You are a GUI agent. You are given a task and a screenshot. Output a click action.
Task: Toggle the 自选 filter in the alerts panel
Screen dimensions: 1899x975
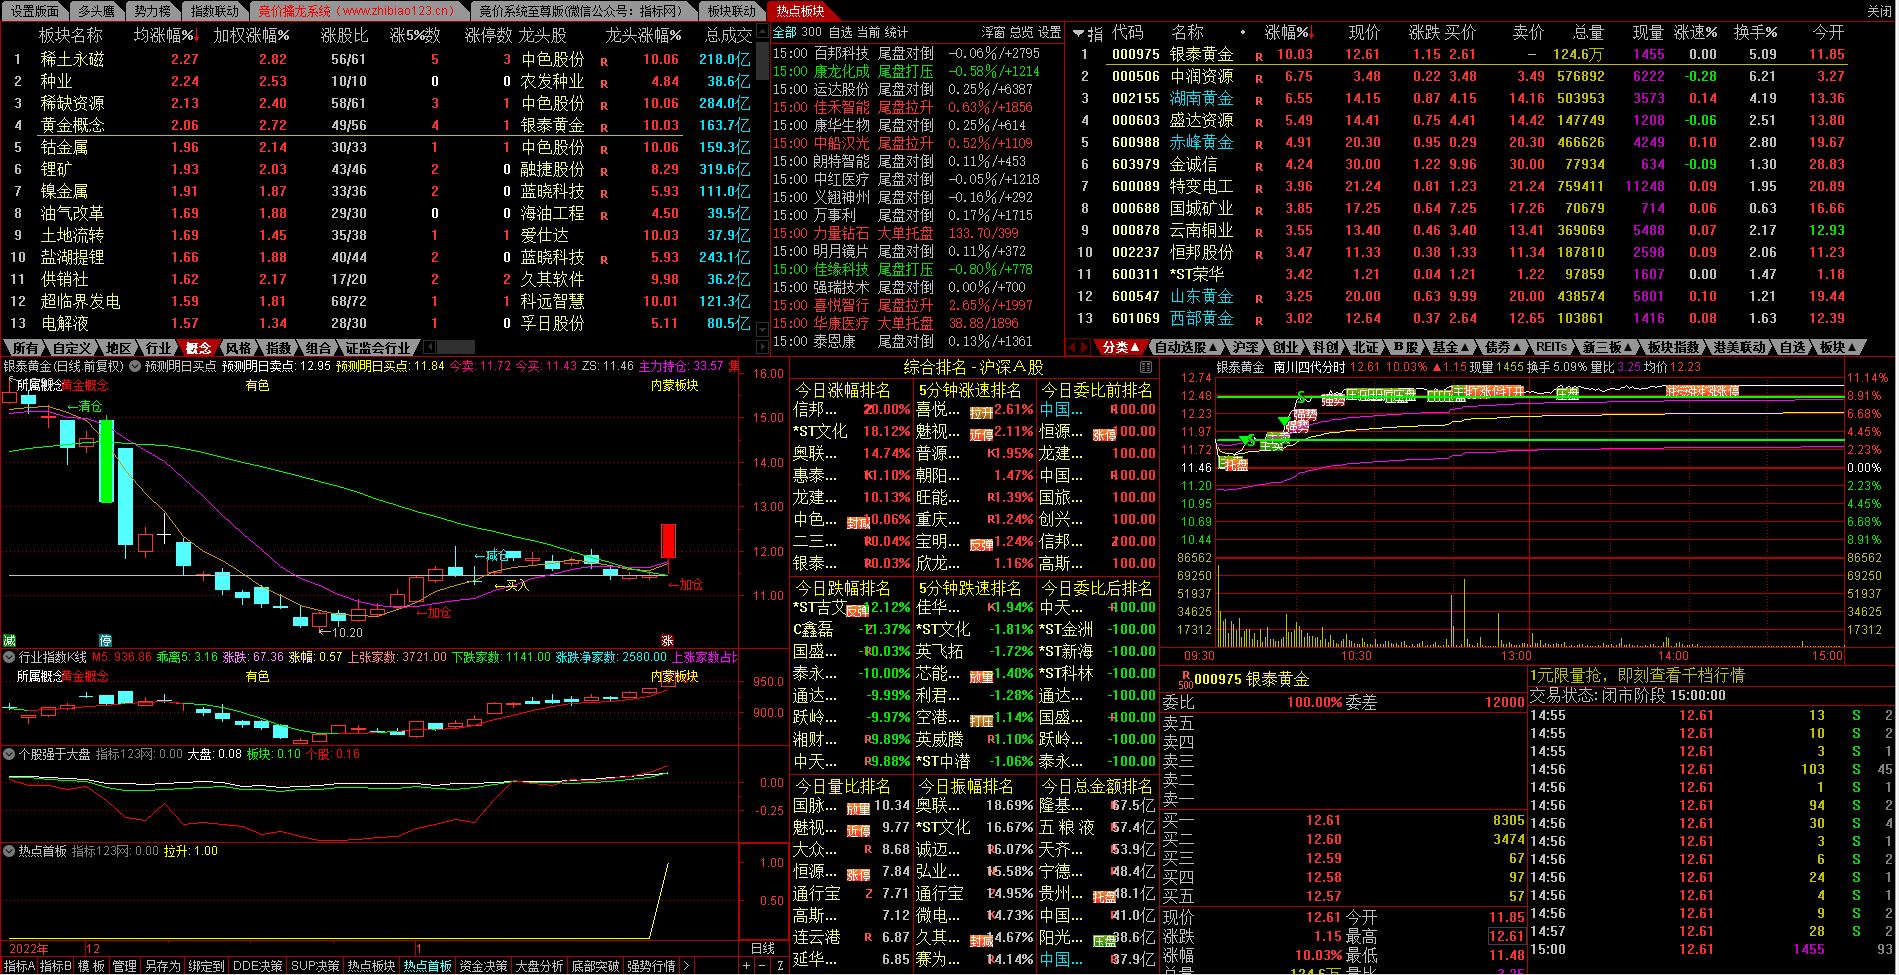pyautogui.click(x=841, y=32)
